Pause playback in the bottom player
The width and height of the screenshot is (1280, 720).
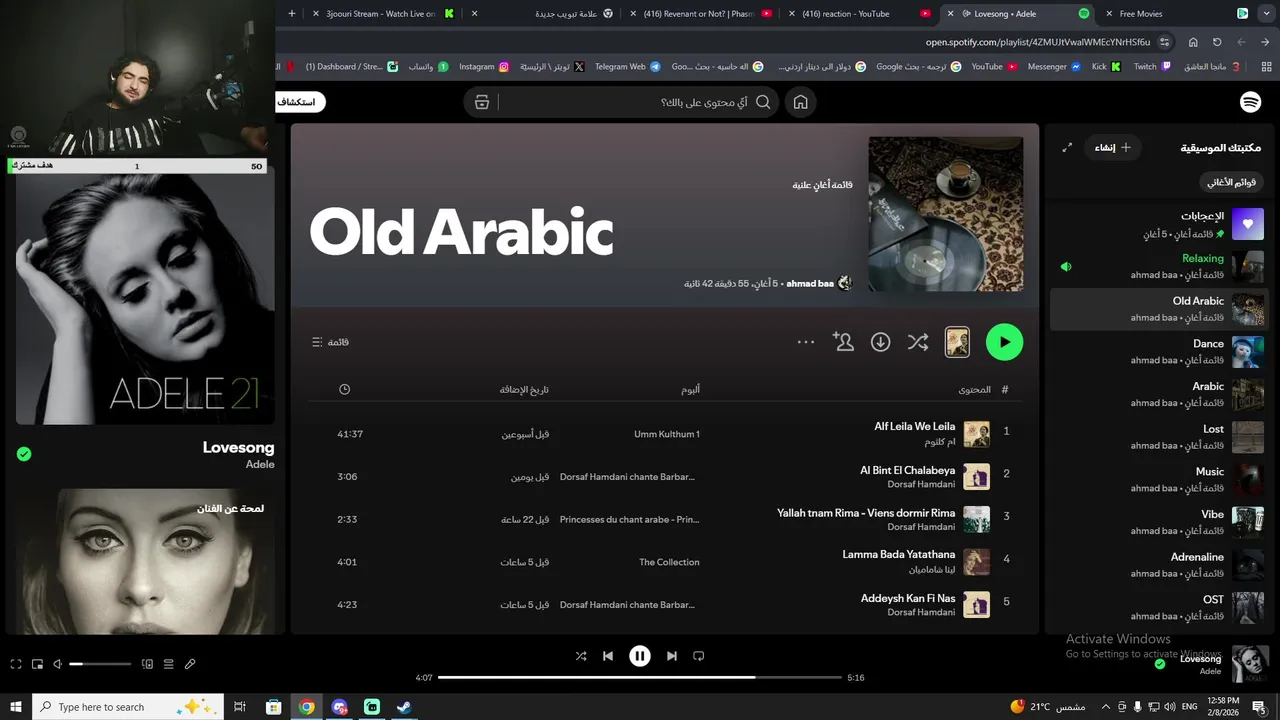[640, 656]
